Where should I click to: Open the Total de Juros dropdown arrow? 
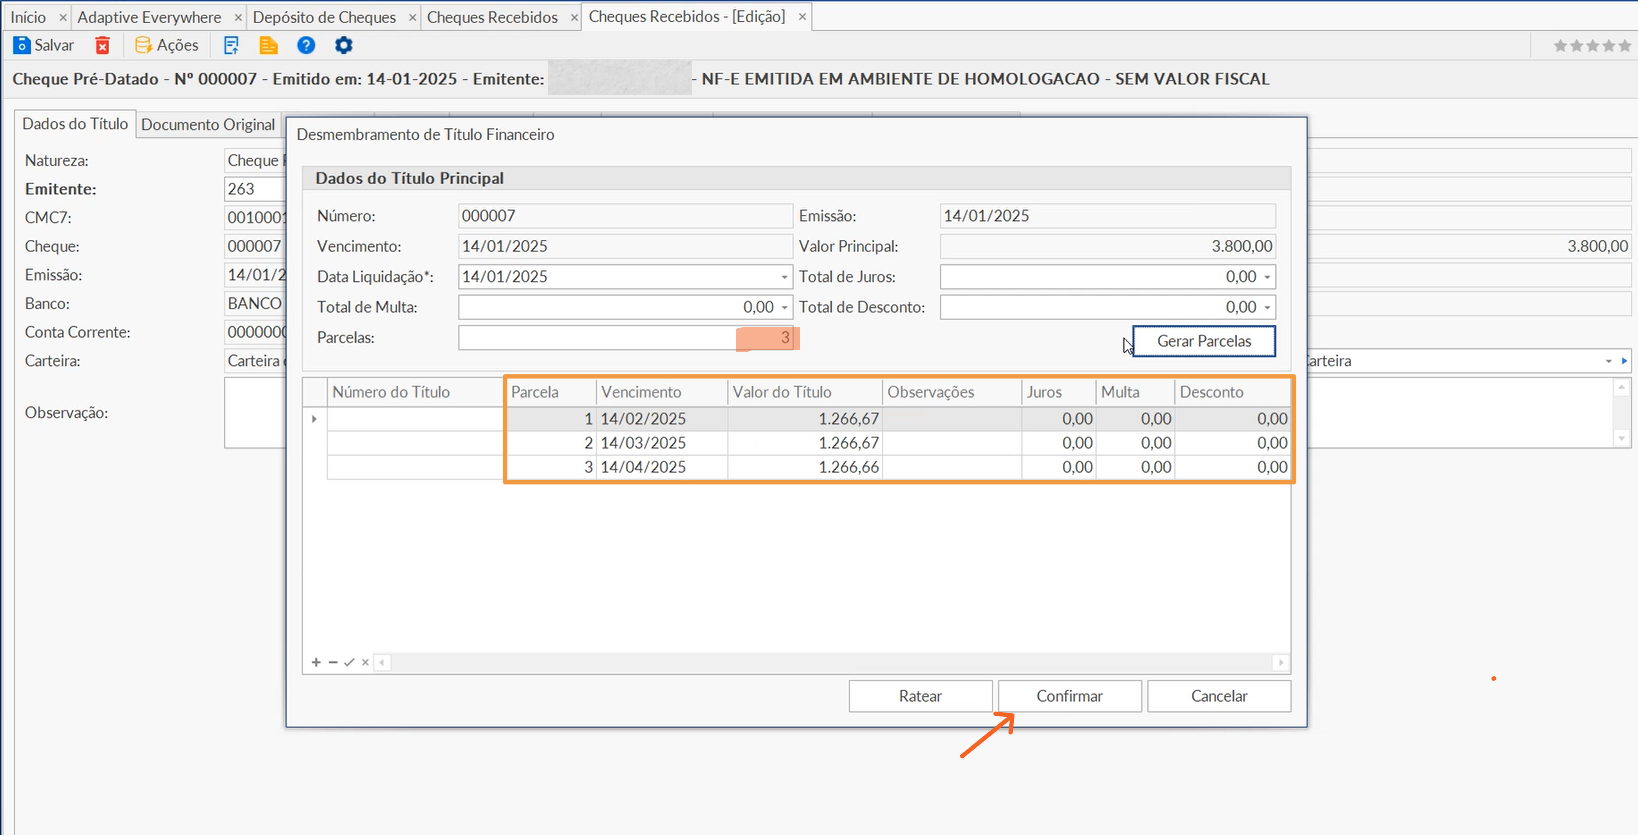pyautogui.click(x=1267, y=277)
